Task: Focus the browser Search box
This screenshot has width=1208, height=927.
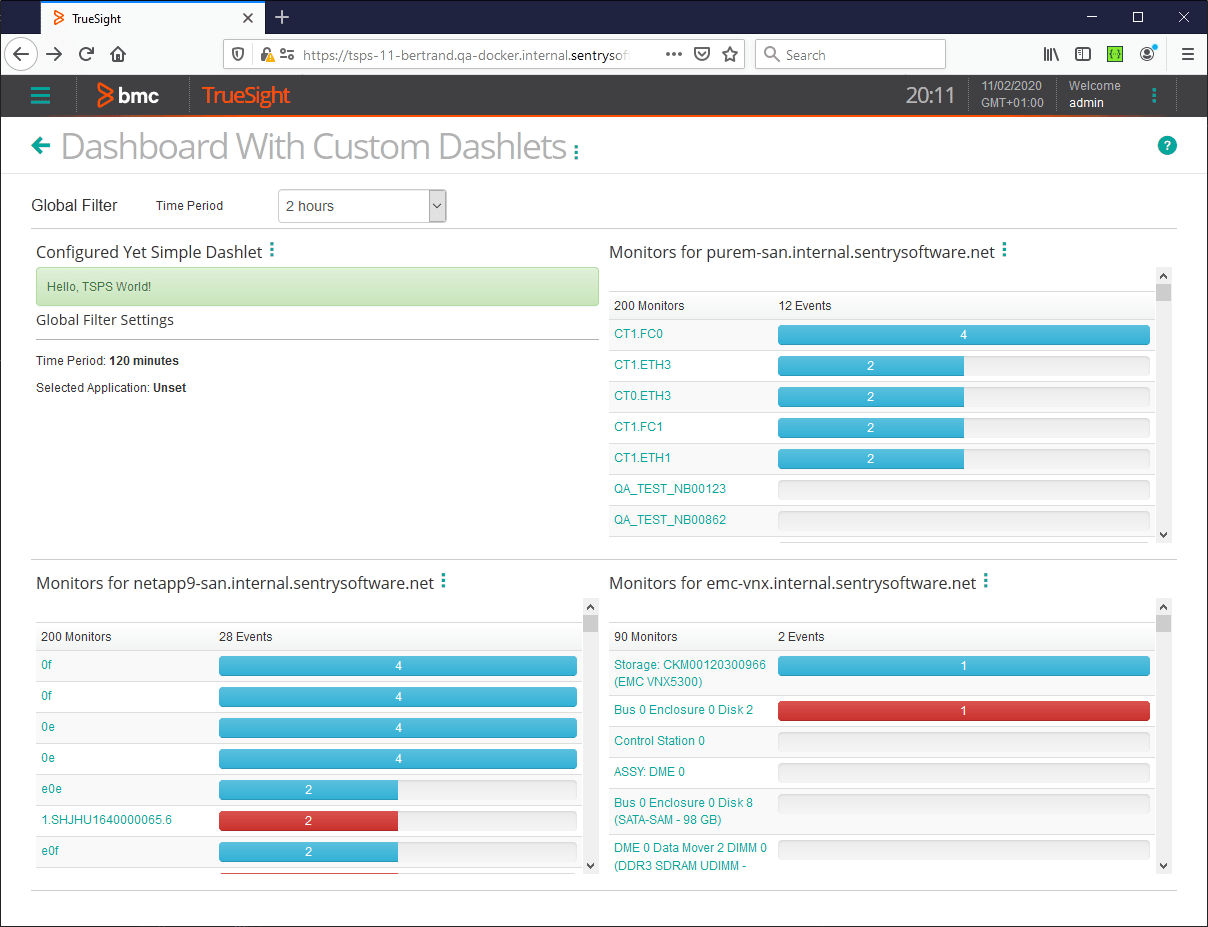Action: pyautogui.click(x=850, y=55)
